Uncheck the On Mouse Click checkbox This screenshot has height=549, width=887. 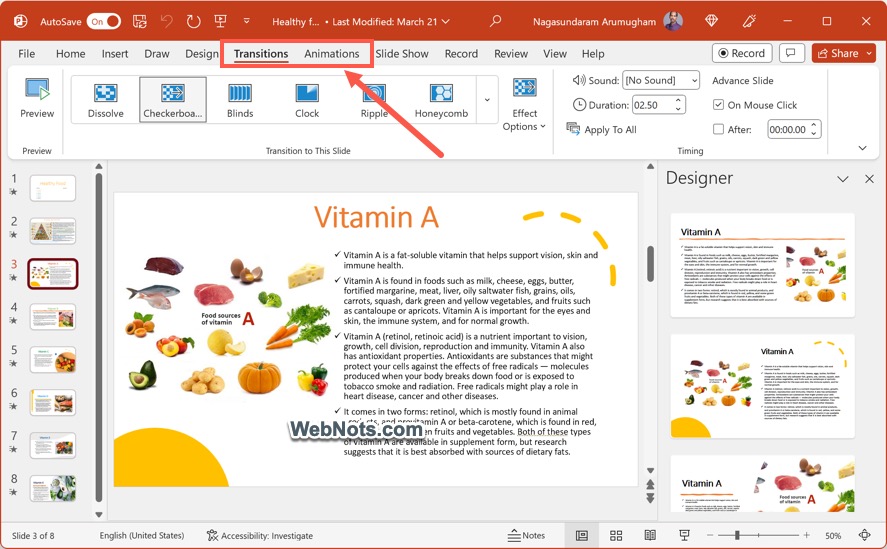[718, 105]
